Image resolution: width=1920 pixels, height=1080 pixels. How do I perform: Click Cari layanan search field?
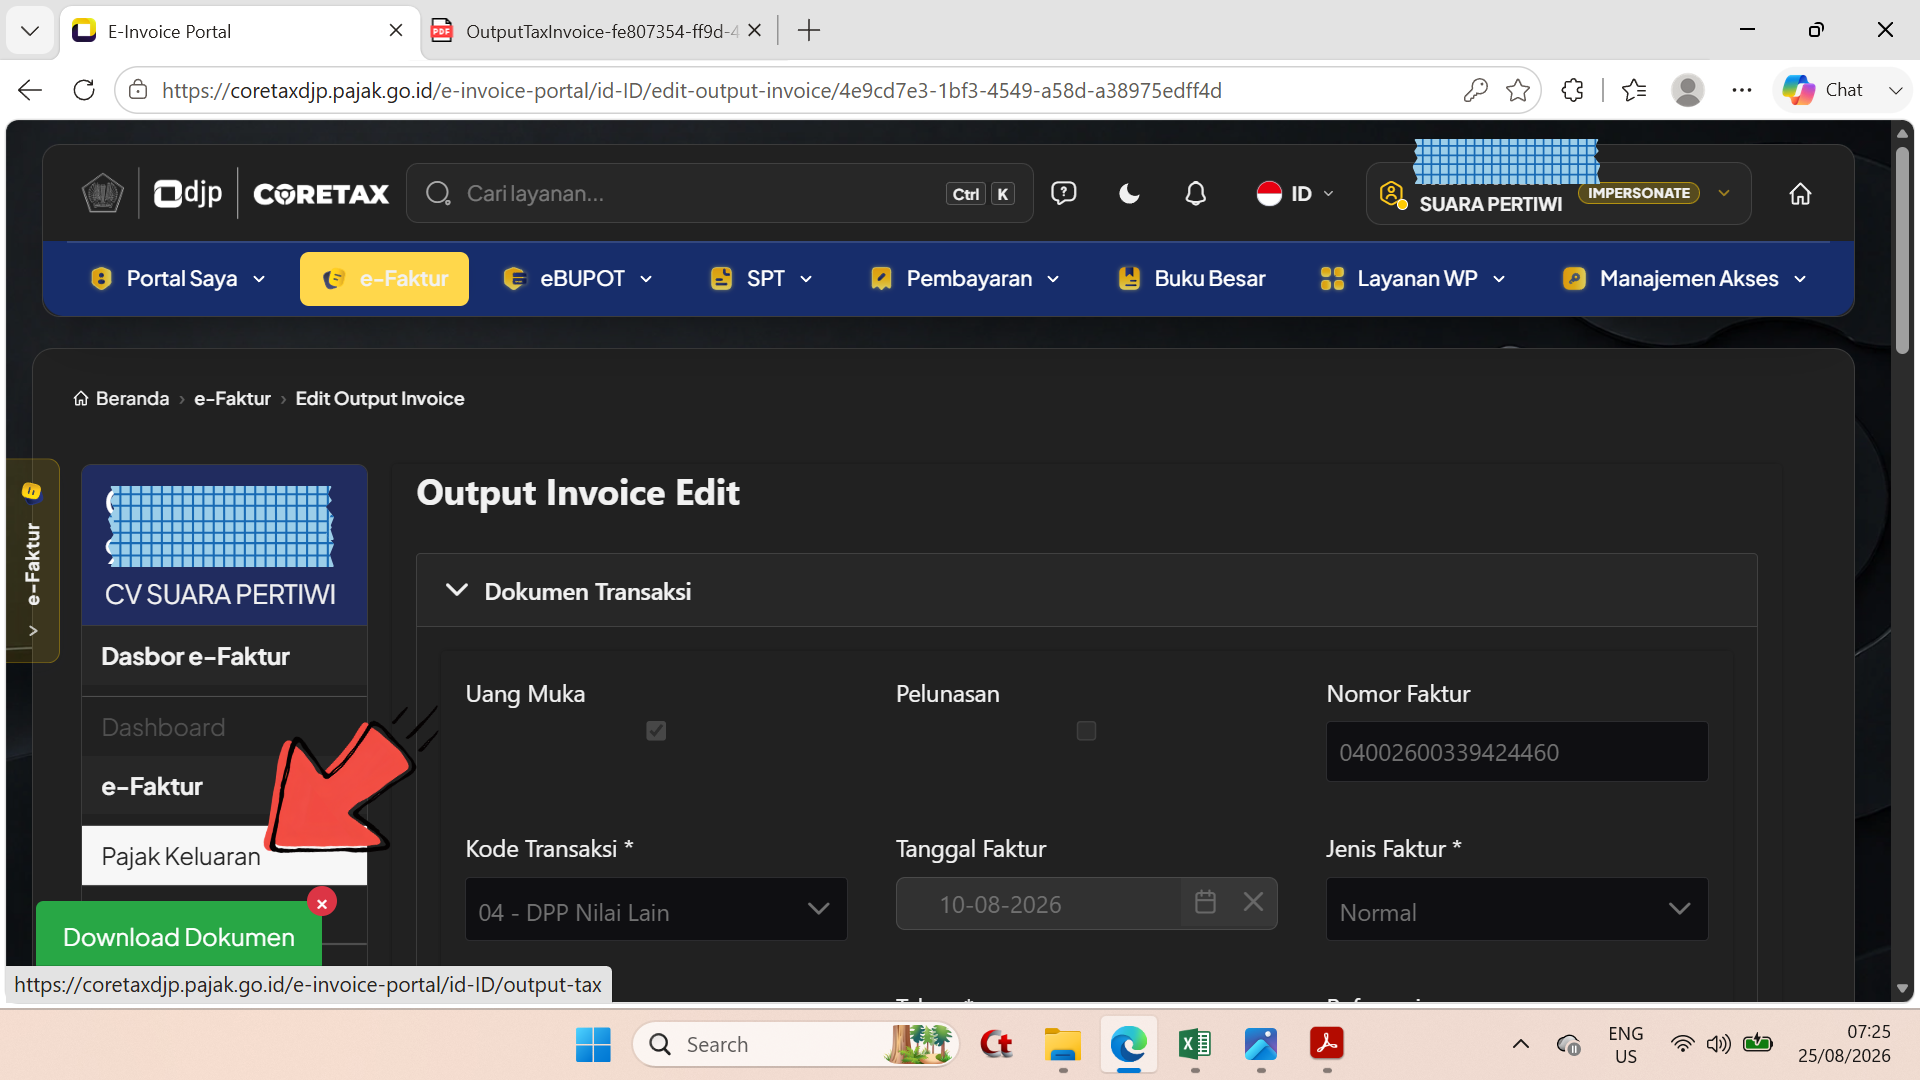pyautogui.click(x=720, y=193)
